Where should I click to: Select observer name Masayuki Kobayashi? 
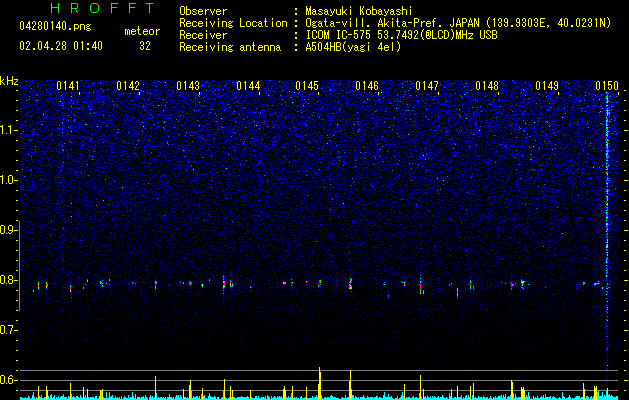click(x=359, y=11)
